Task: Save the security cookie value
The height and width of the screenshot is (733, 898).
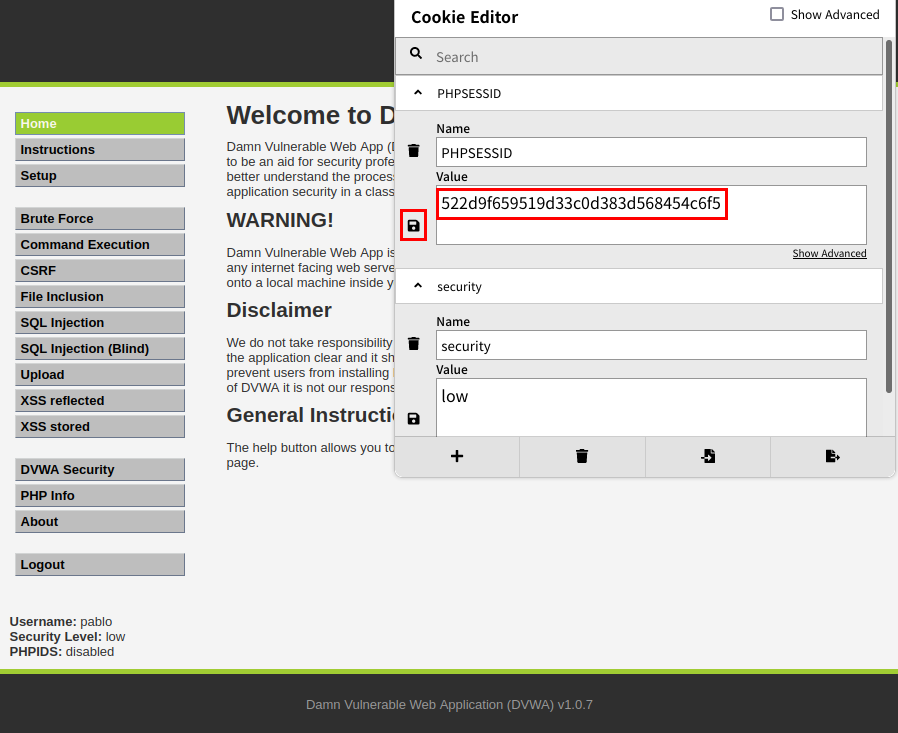Action: click(x=413, y=419)
